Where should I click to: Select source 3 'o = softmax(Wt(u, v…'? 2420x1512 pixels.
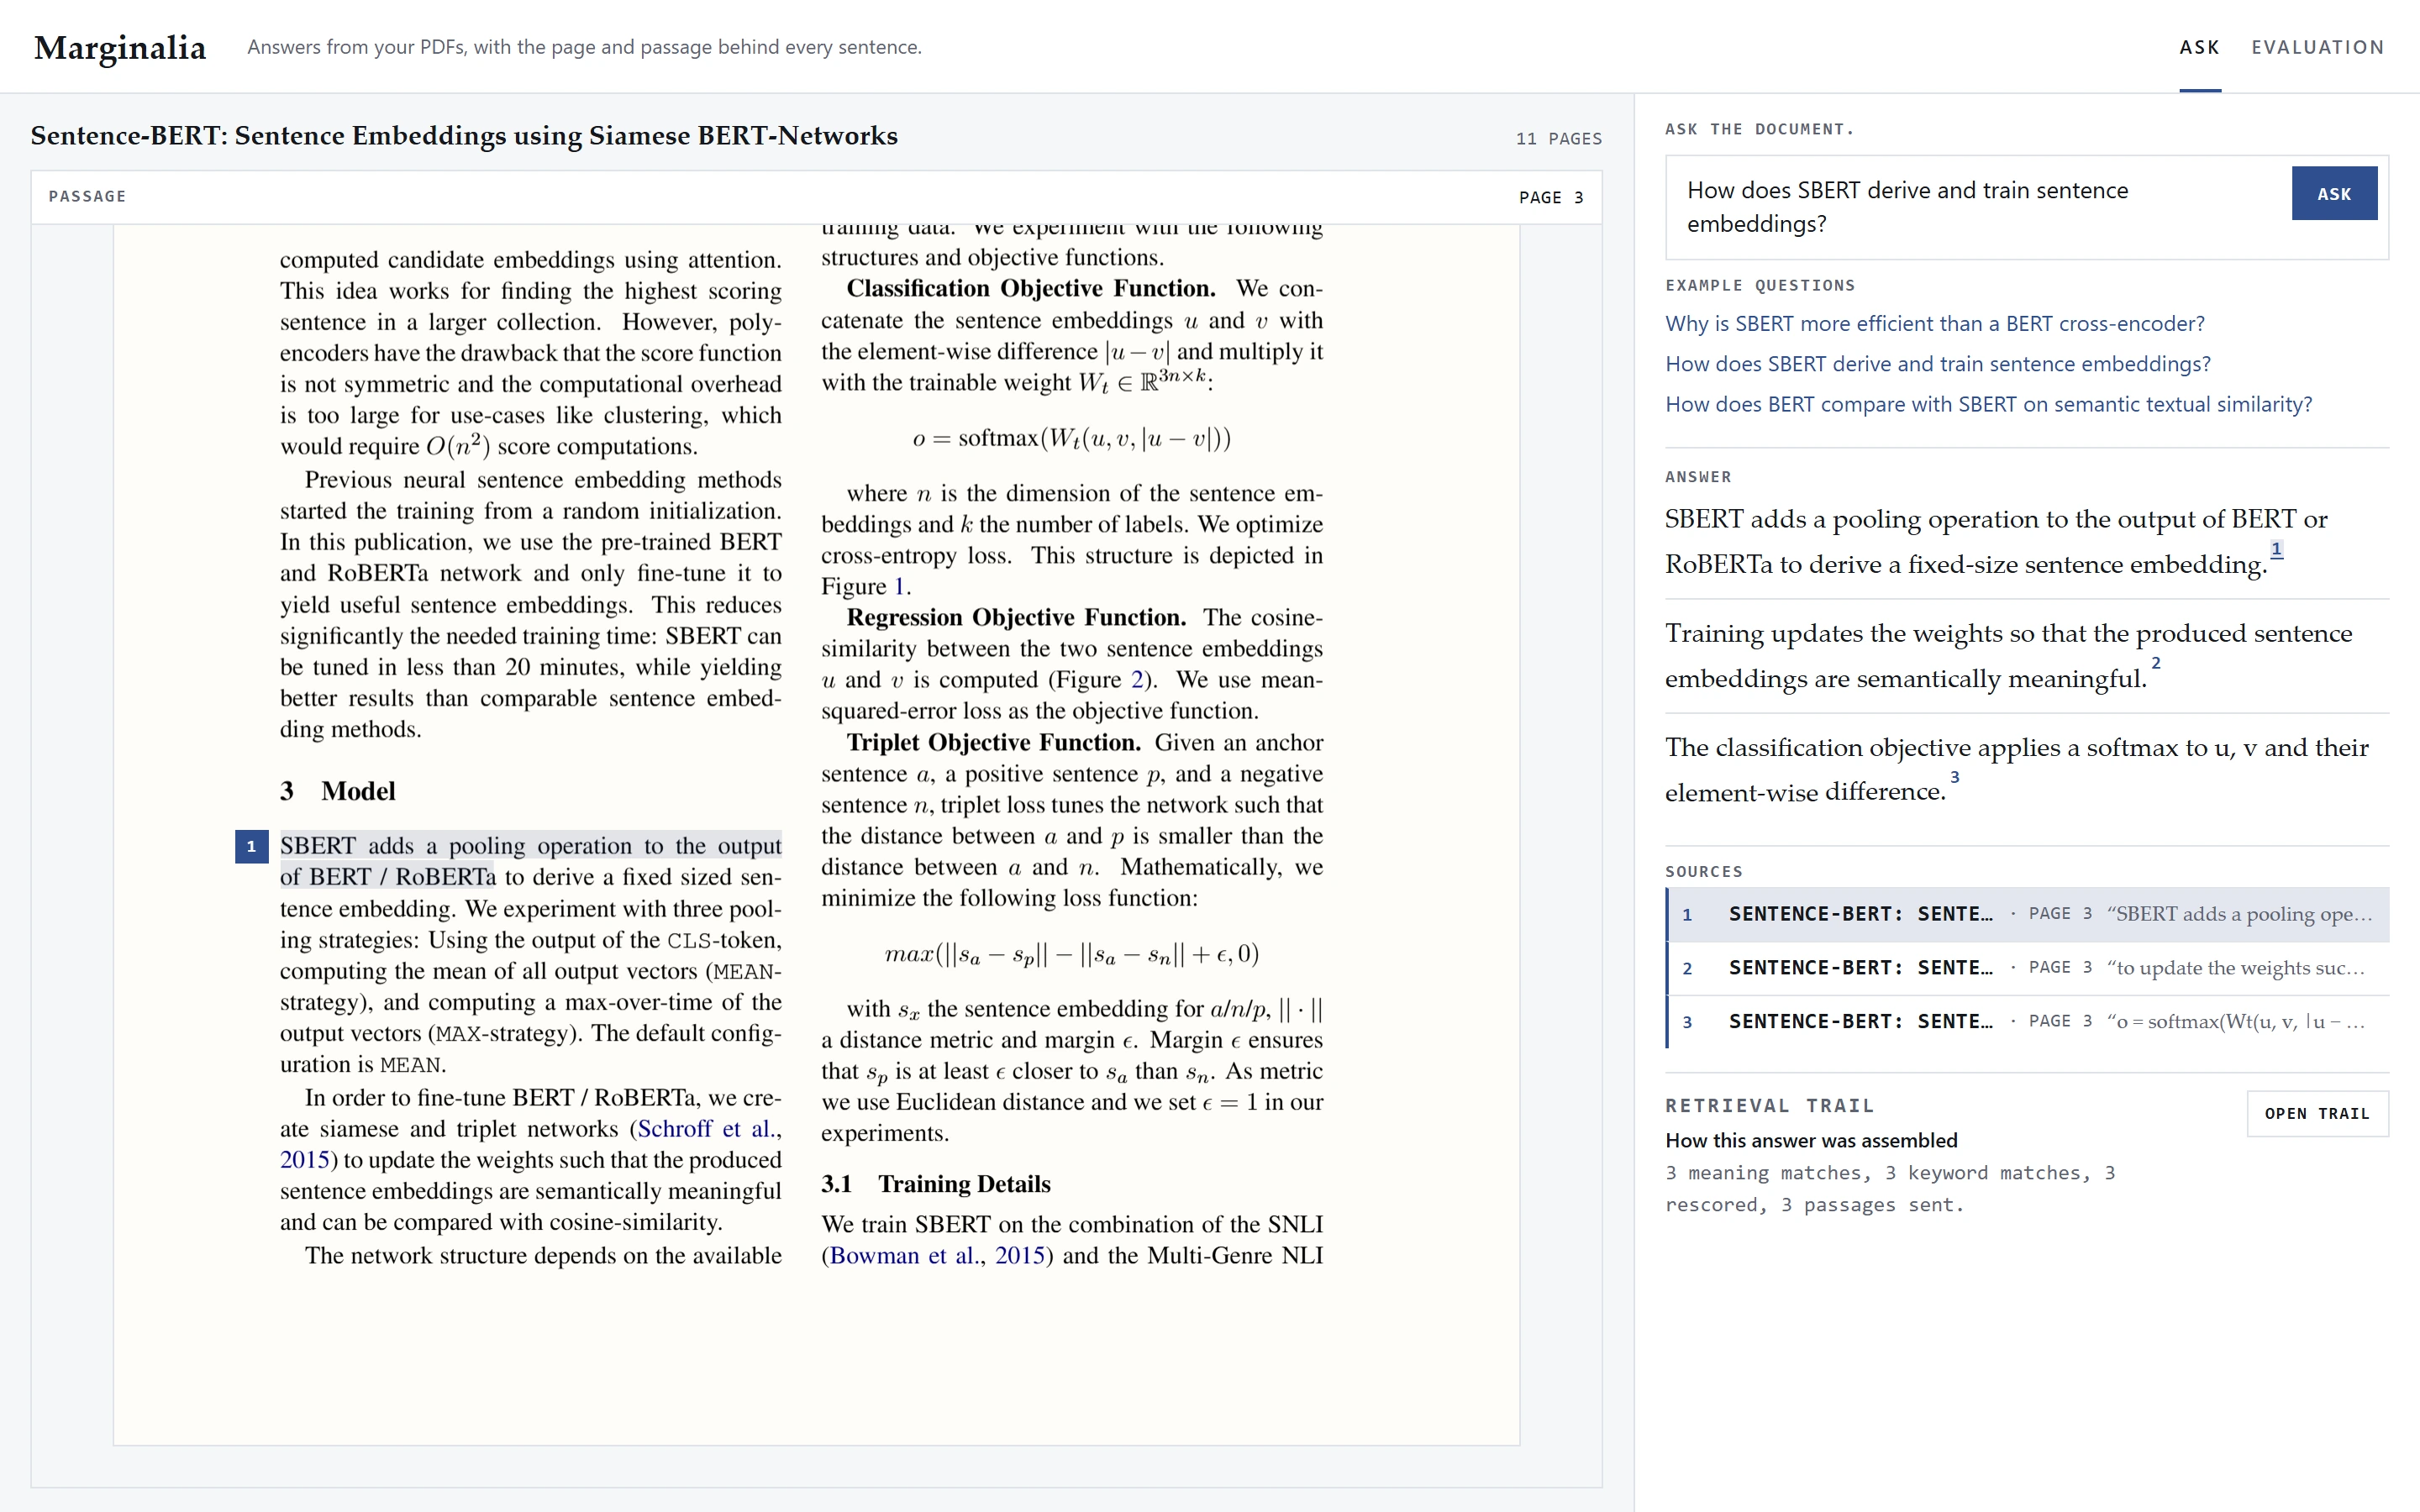(x=2027, y=1021)
